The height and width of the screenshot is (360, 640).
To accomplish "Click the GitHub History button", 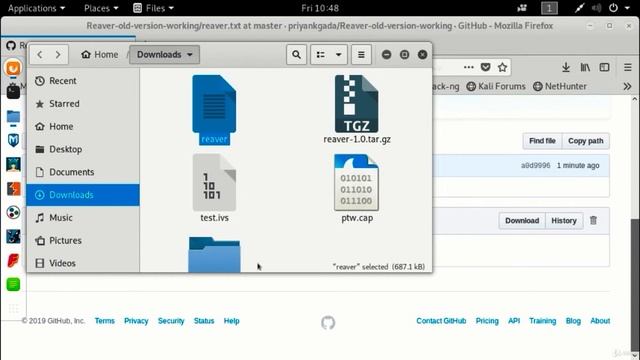I will tap(564, 221).
